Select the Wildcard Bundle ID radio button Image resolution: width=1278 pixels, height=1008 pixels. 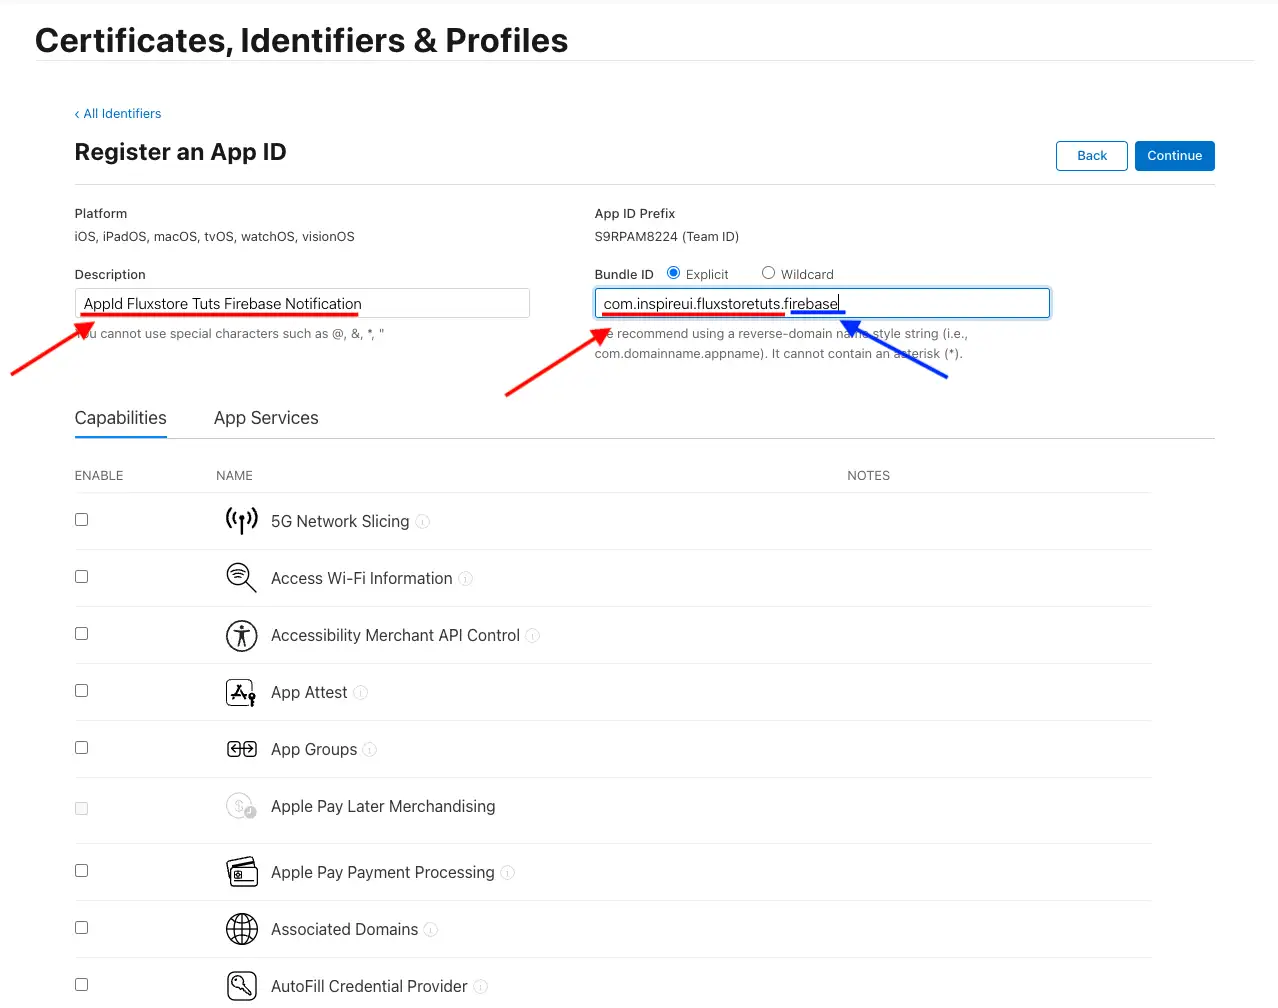coord(768,273)
